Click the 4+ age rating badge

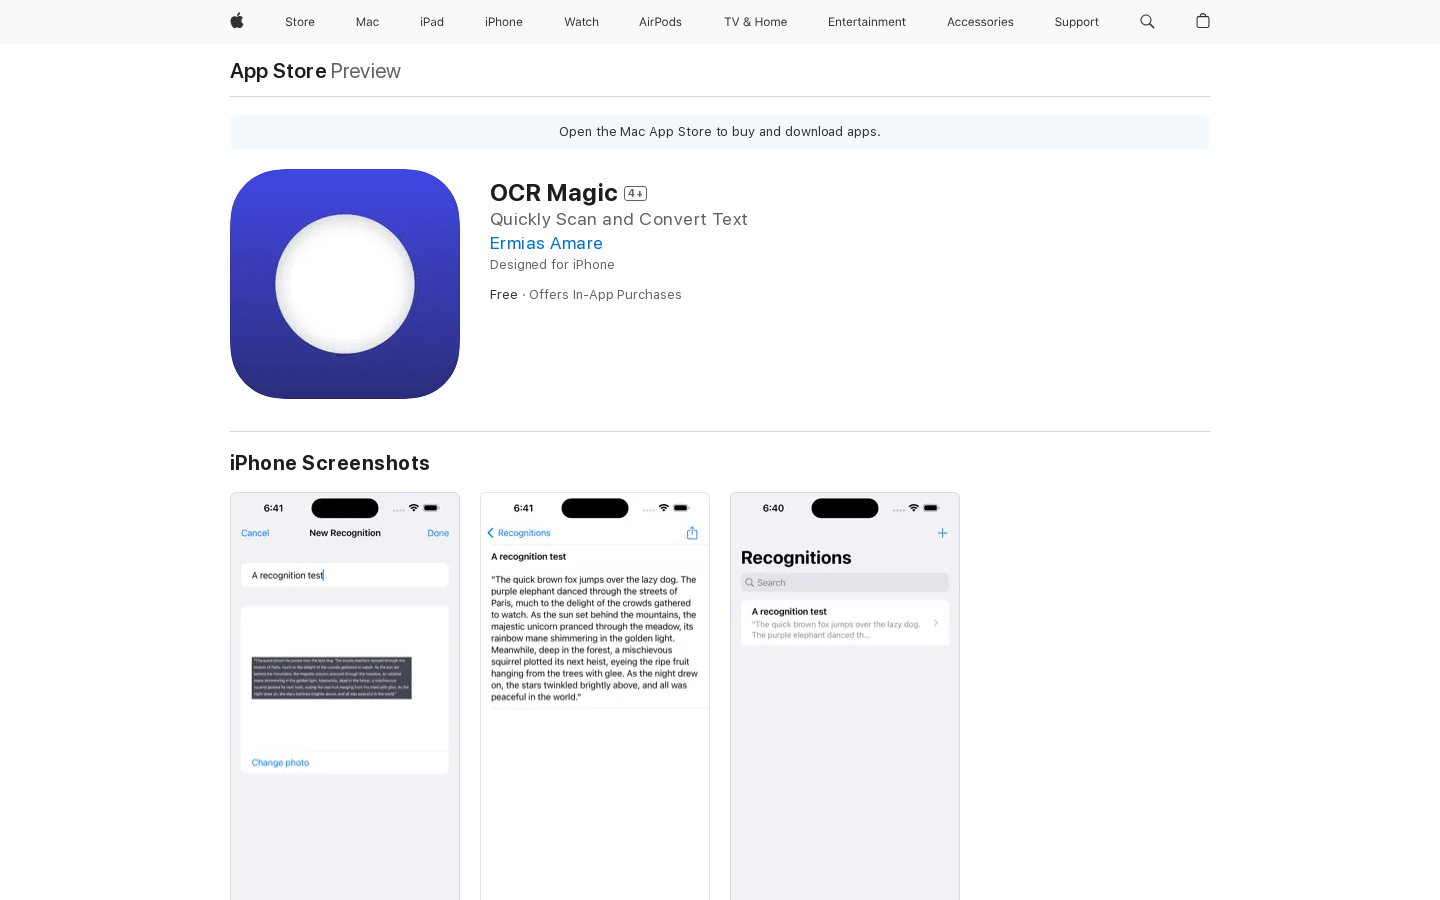(635, 193)
